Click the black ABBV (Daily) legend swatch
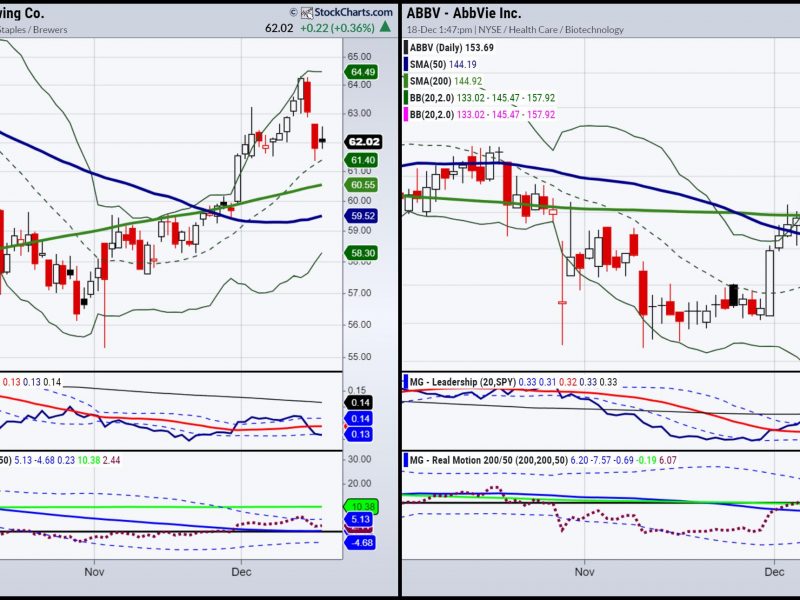The width and height of the screenshot is (800, 600). [x=406, y=47]
